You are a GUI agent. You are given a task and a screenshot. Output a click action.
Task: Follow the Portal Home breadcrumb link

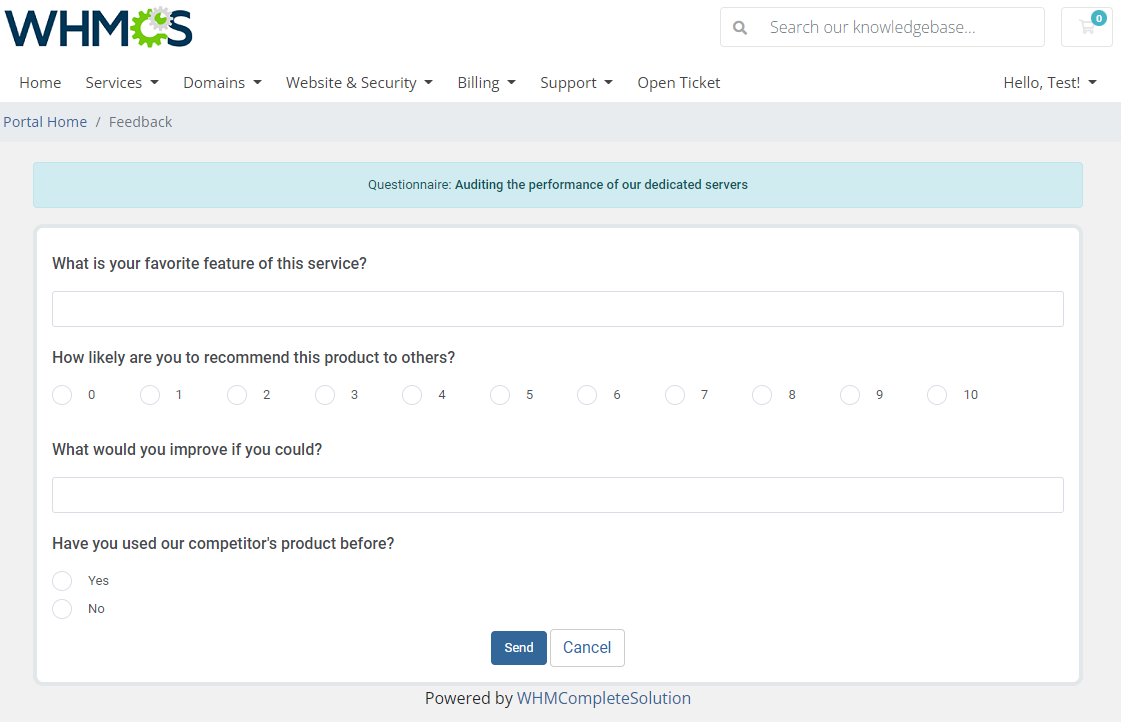pos(45,122)
